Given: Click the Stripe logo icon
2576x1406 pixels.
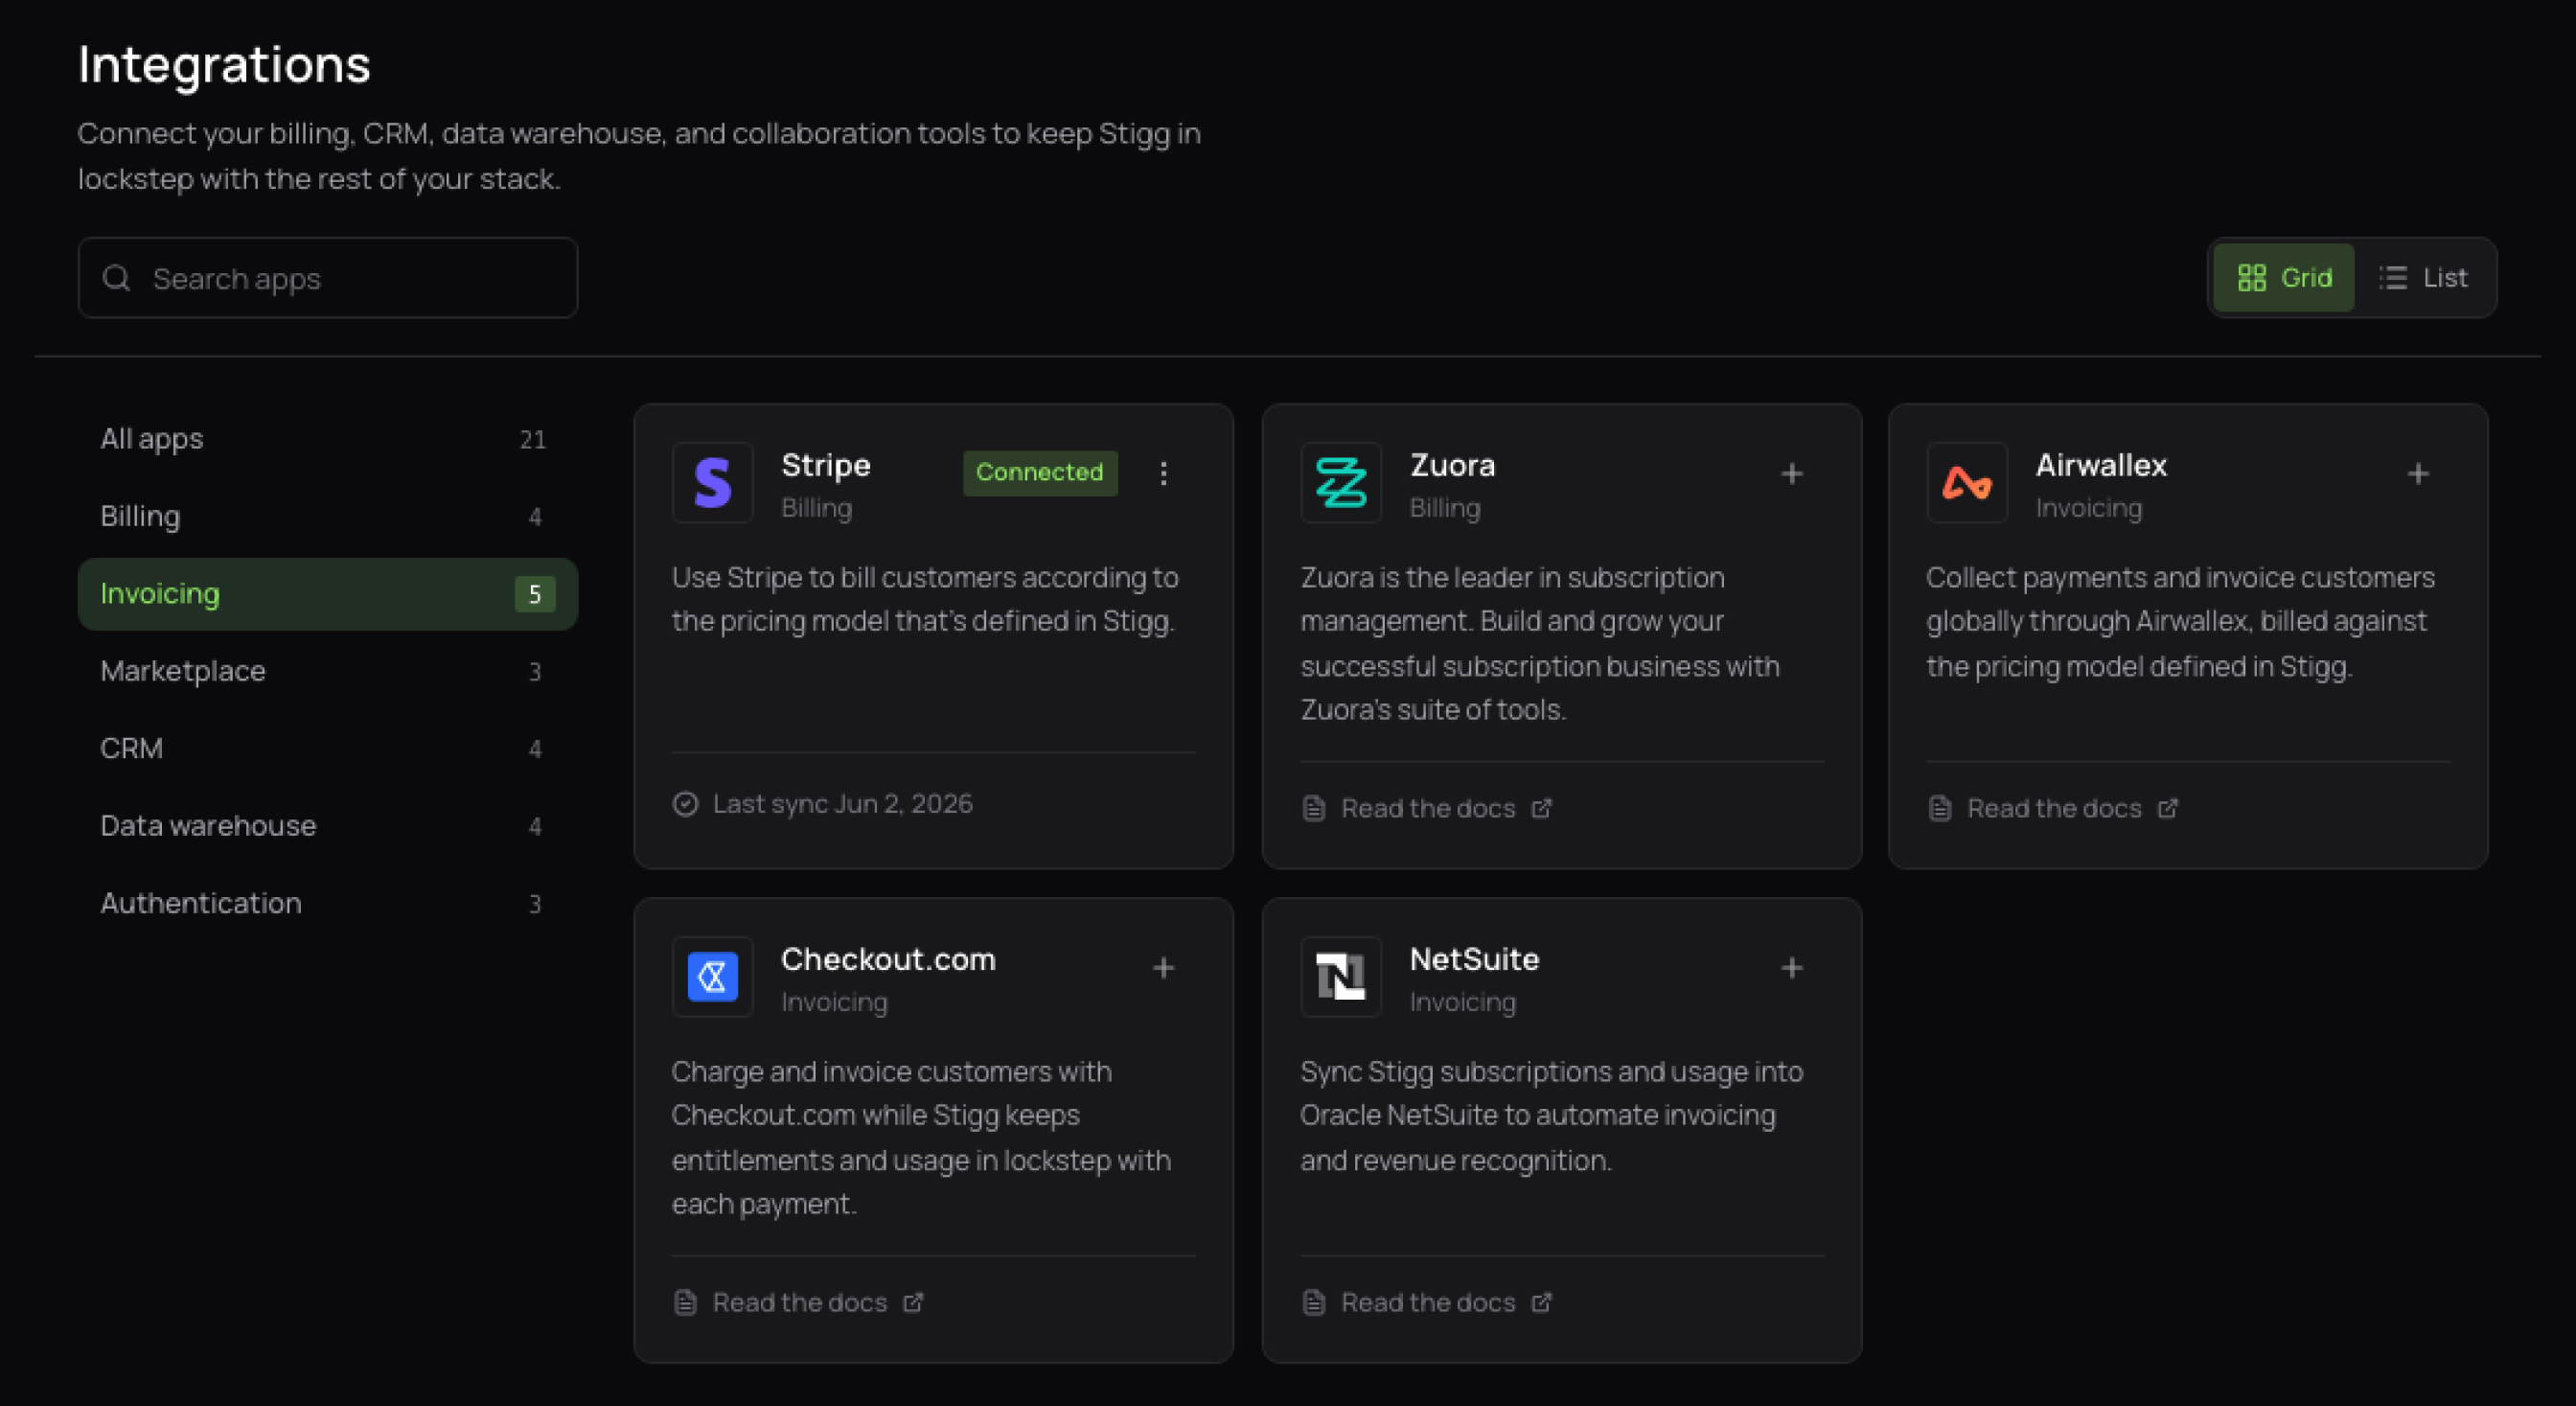Looking at the screenshot, I should pos(712,483).
